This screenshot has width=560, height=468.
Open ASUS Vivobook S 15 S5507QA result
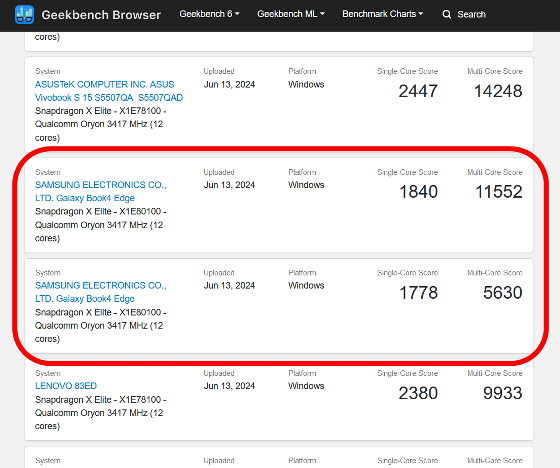pos(109,91)
